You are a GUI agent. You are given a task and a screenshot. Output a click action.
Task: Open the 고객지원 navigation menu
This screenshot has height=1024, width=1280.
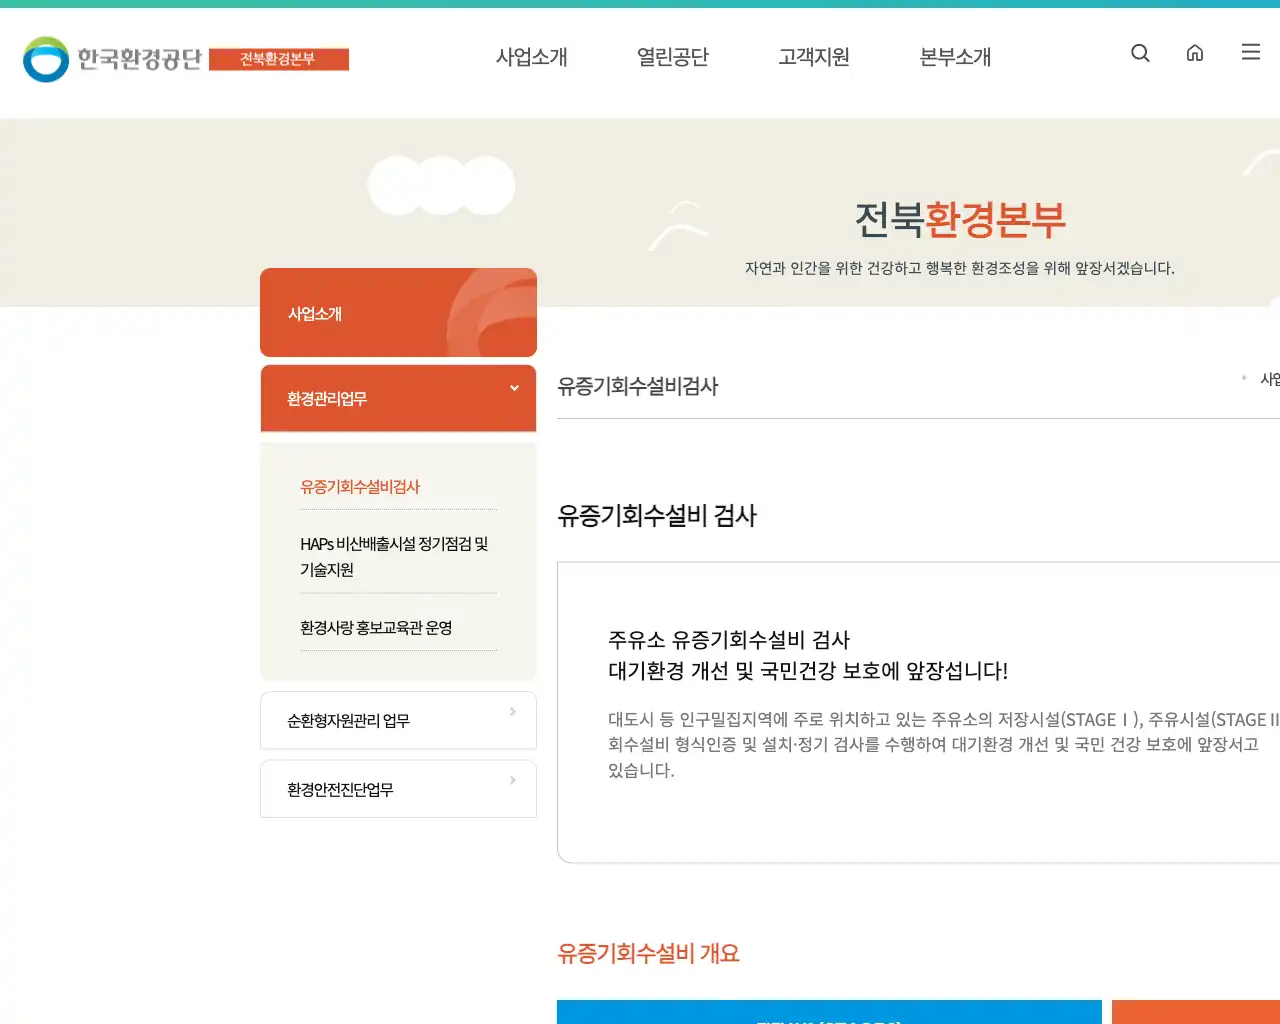tap(813, 58)
